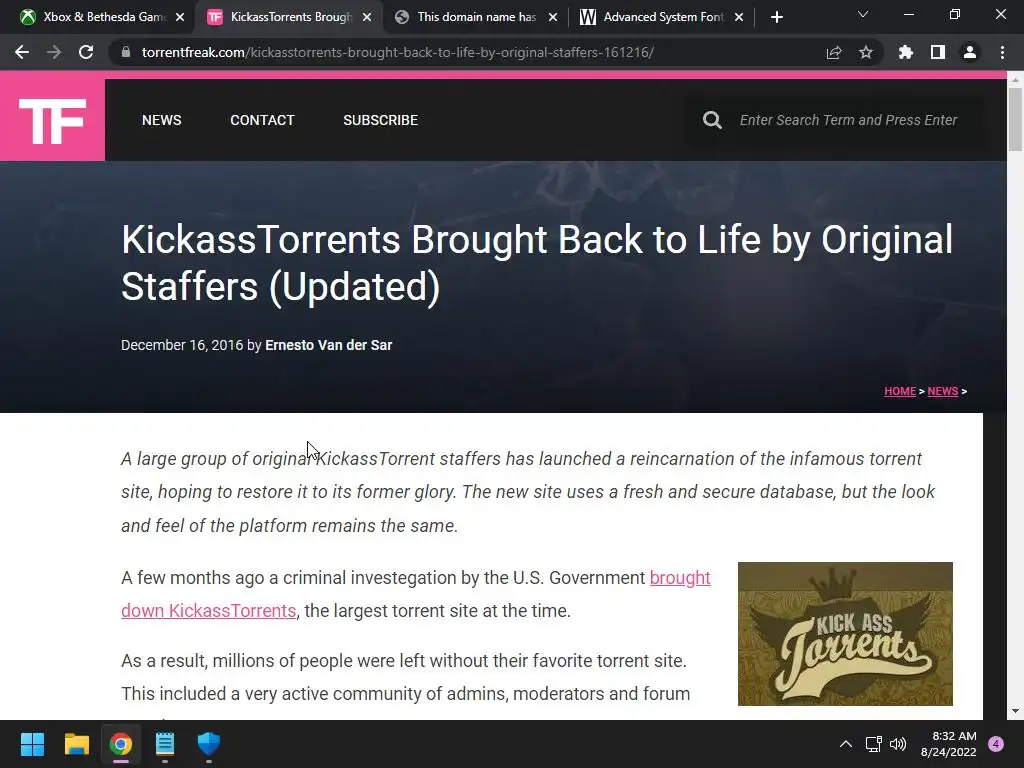Click the author name Ernesto Van der Sar
The image size is (1024, 768).
[328, 345]
